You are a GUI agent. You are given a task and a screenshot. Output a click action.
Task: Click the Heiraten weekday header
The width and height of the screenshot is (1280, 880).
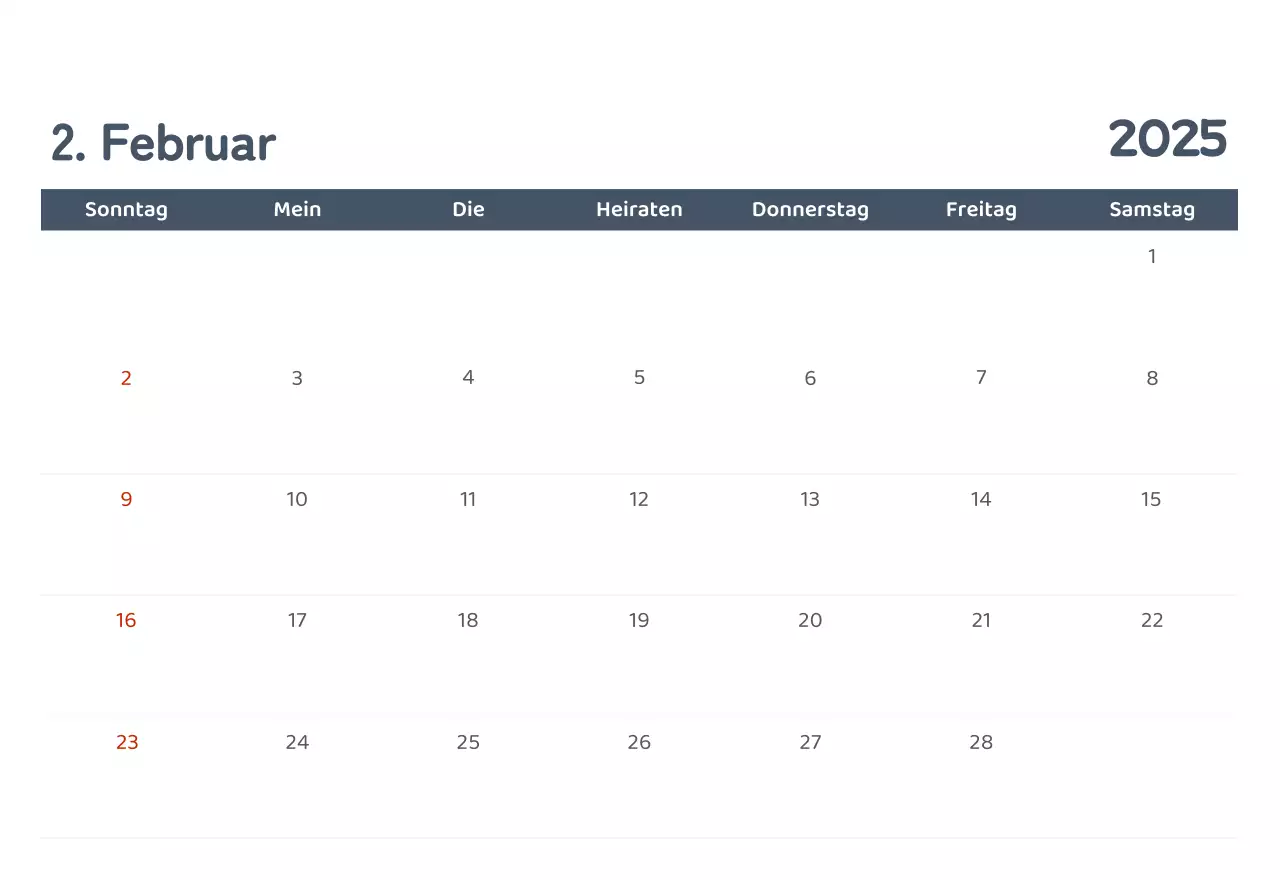tap(639, 210)
